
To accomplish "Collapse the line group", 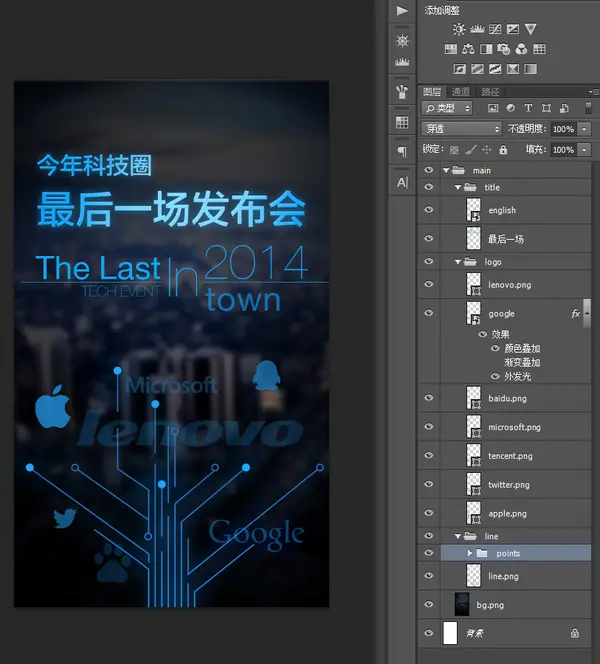I will (458, 536).
